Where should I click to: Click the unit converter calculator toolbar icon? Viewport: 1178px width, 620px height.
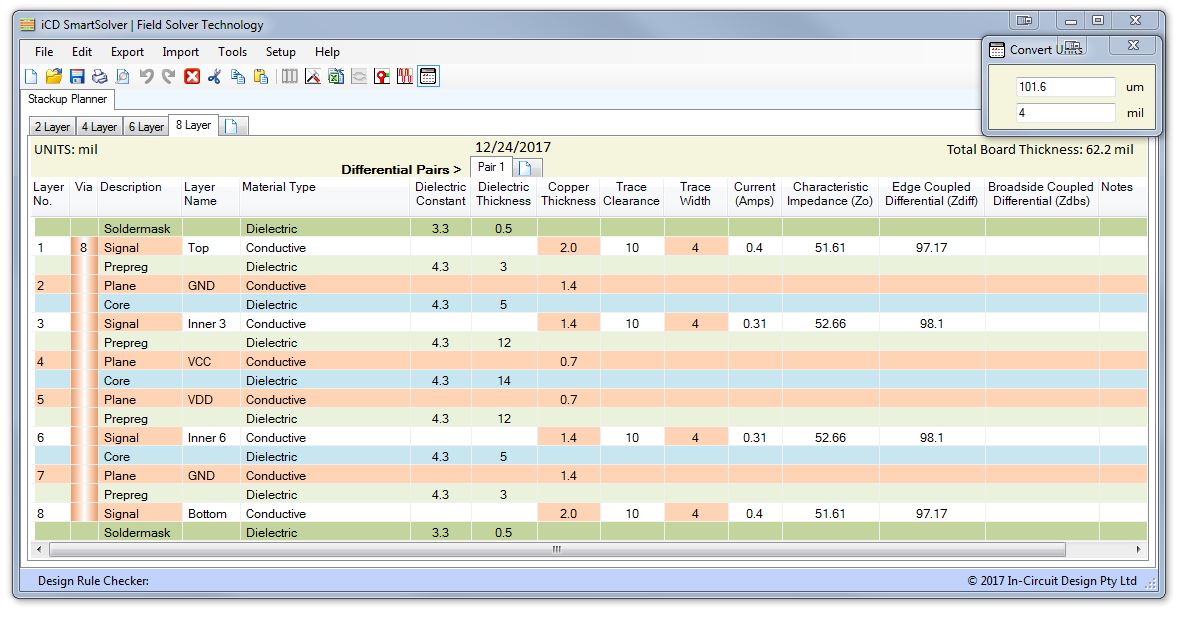click(428, 76)
